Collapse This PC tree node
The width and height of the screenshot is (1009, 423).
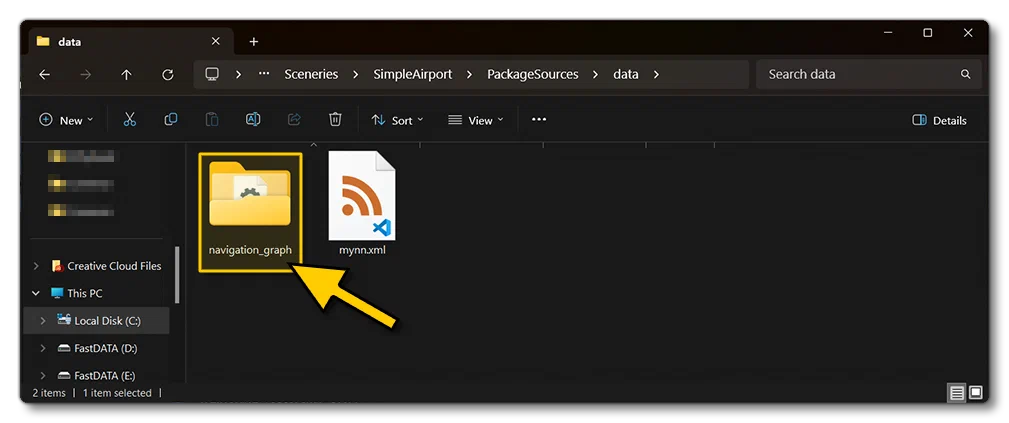(x=36, y=293)
